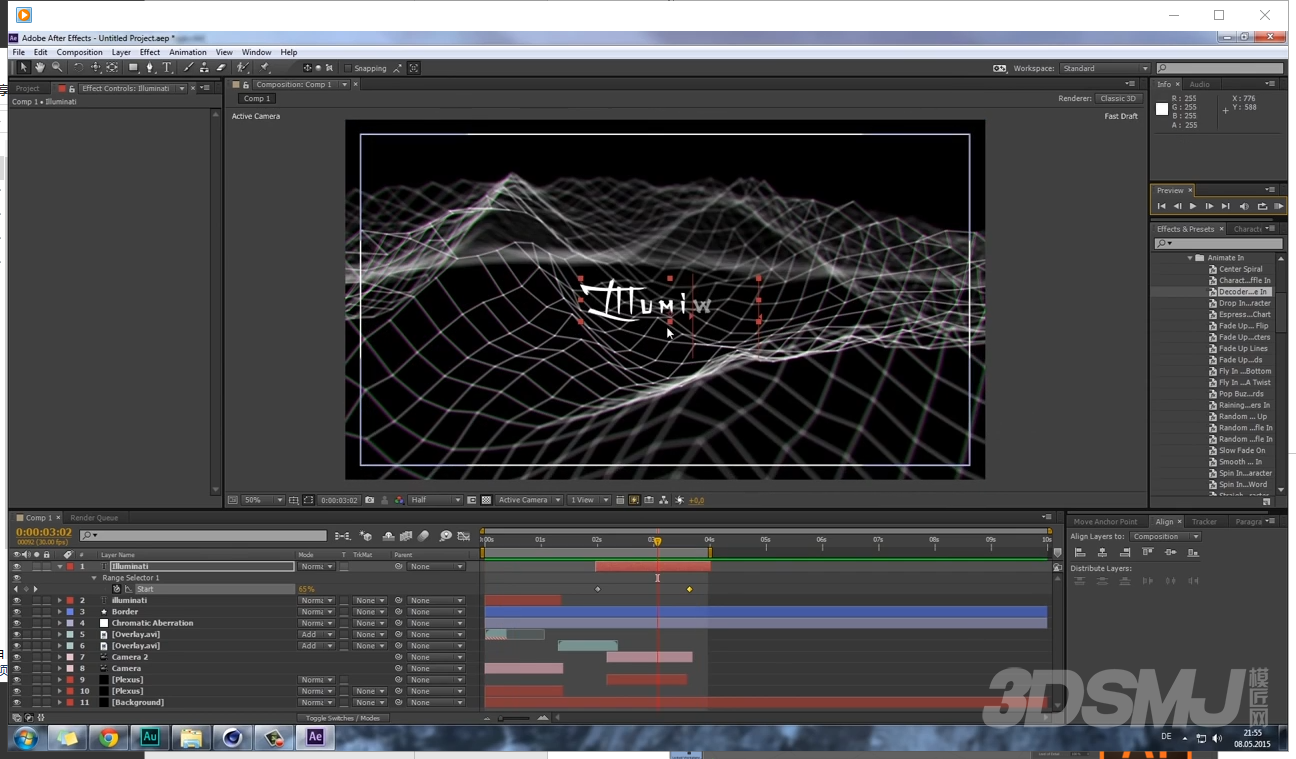This screenshot has height=759, width=1296.
Task: Click the Effects & Presets search field
Action: [x=1218, y=244]
